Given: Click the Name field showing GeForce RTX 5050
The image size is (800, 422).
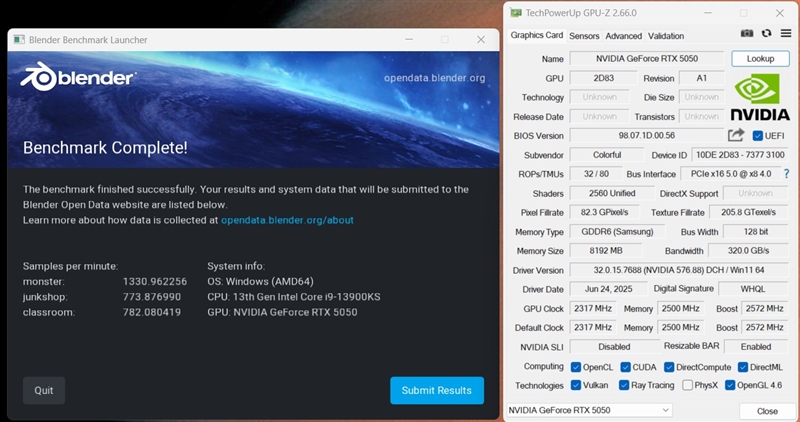Looking at the screenshot, I should pos(646,59).
